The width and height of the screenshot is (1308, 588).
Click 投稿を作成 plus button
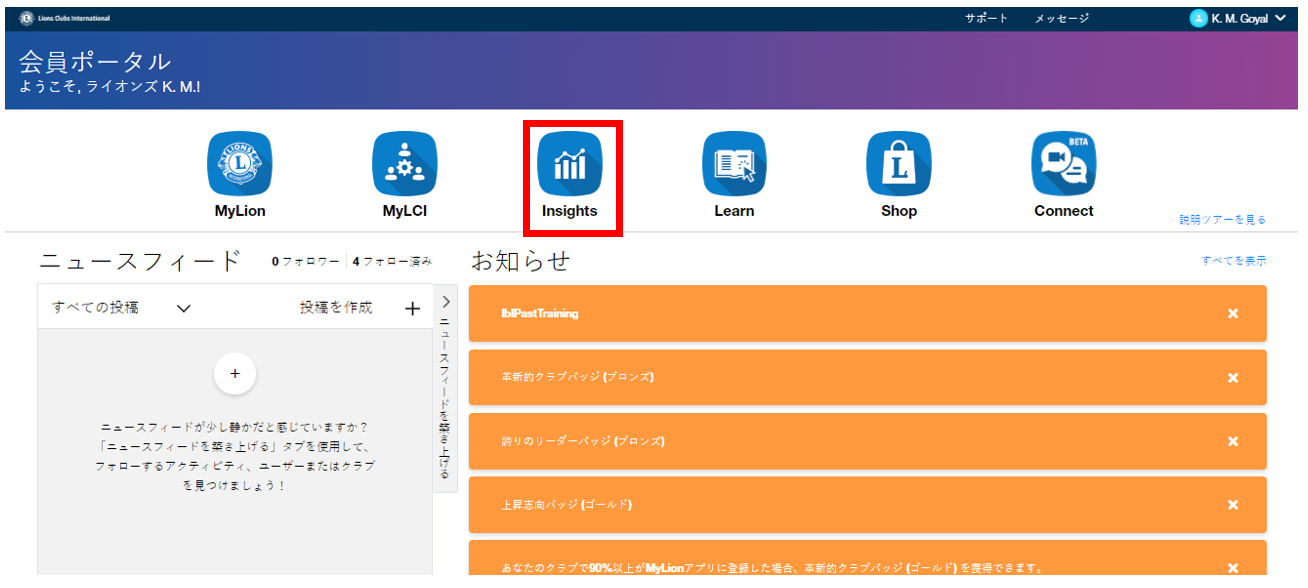click(x=412, y=308)
